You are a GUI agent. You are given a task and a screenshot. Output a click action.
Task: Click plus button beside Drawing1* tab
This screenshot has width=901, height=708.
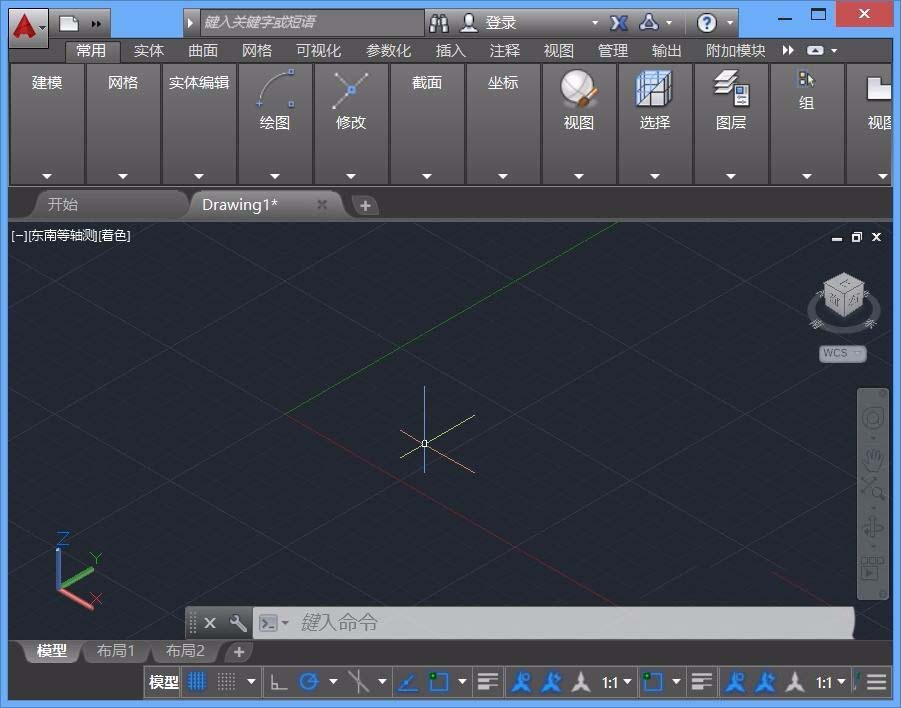(364, 205)
